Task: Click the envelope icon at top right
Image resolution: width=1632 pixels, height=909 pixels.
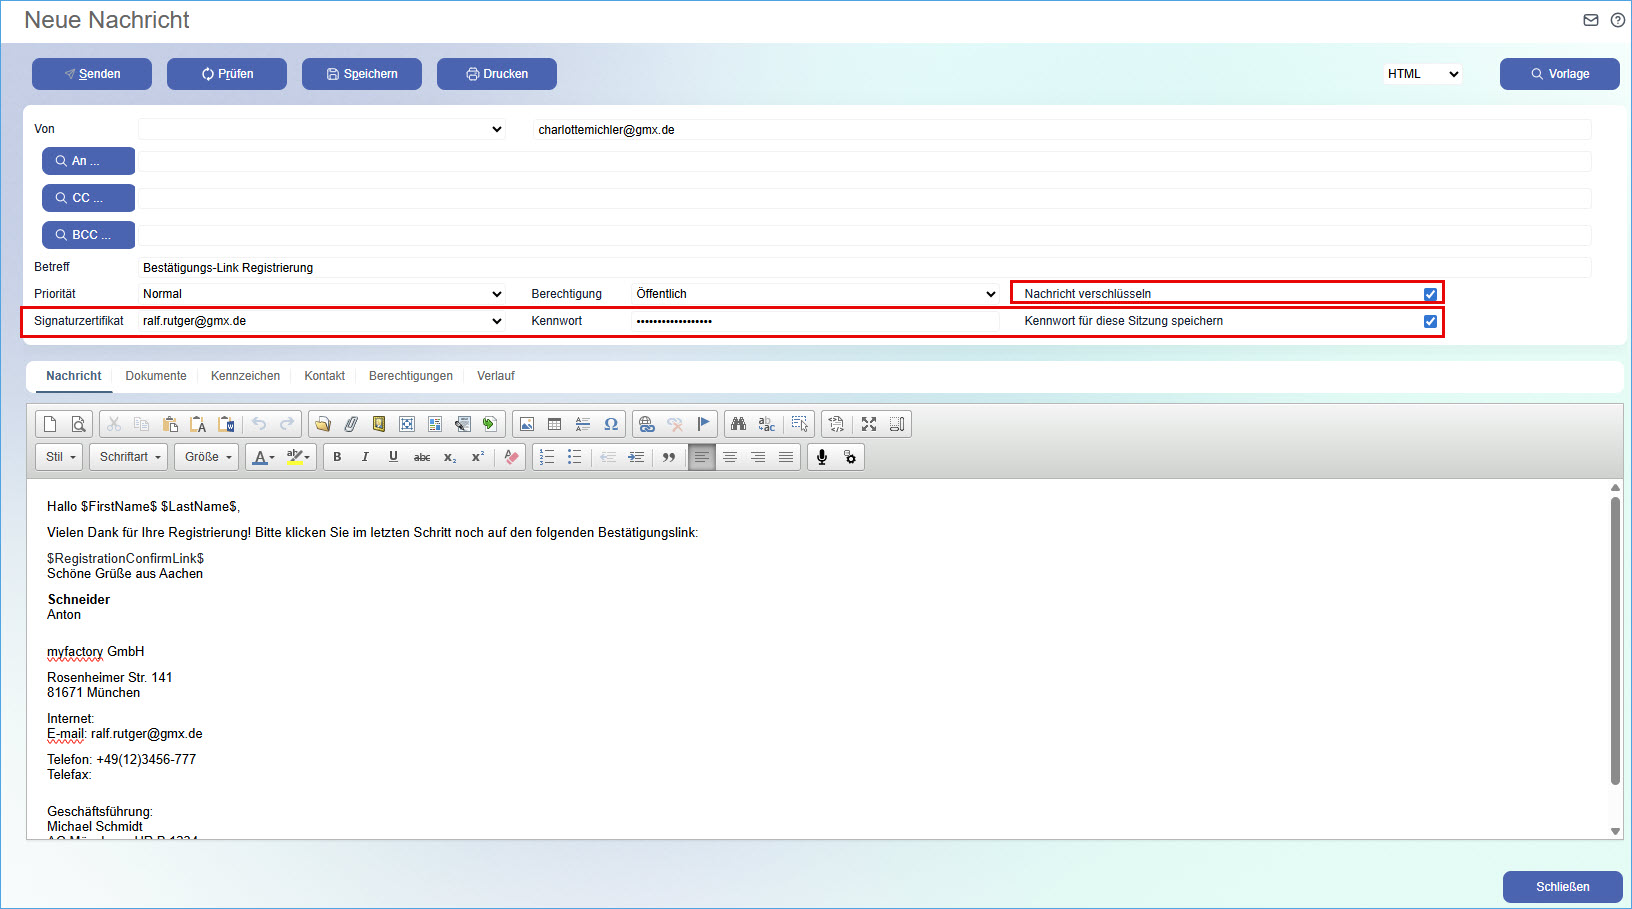Action: pyautogui.click(x=1591, y=20)
